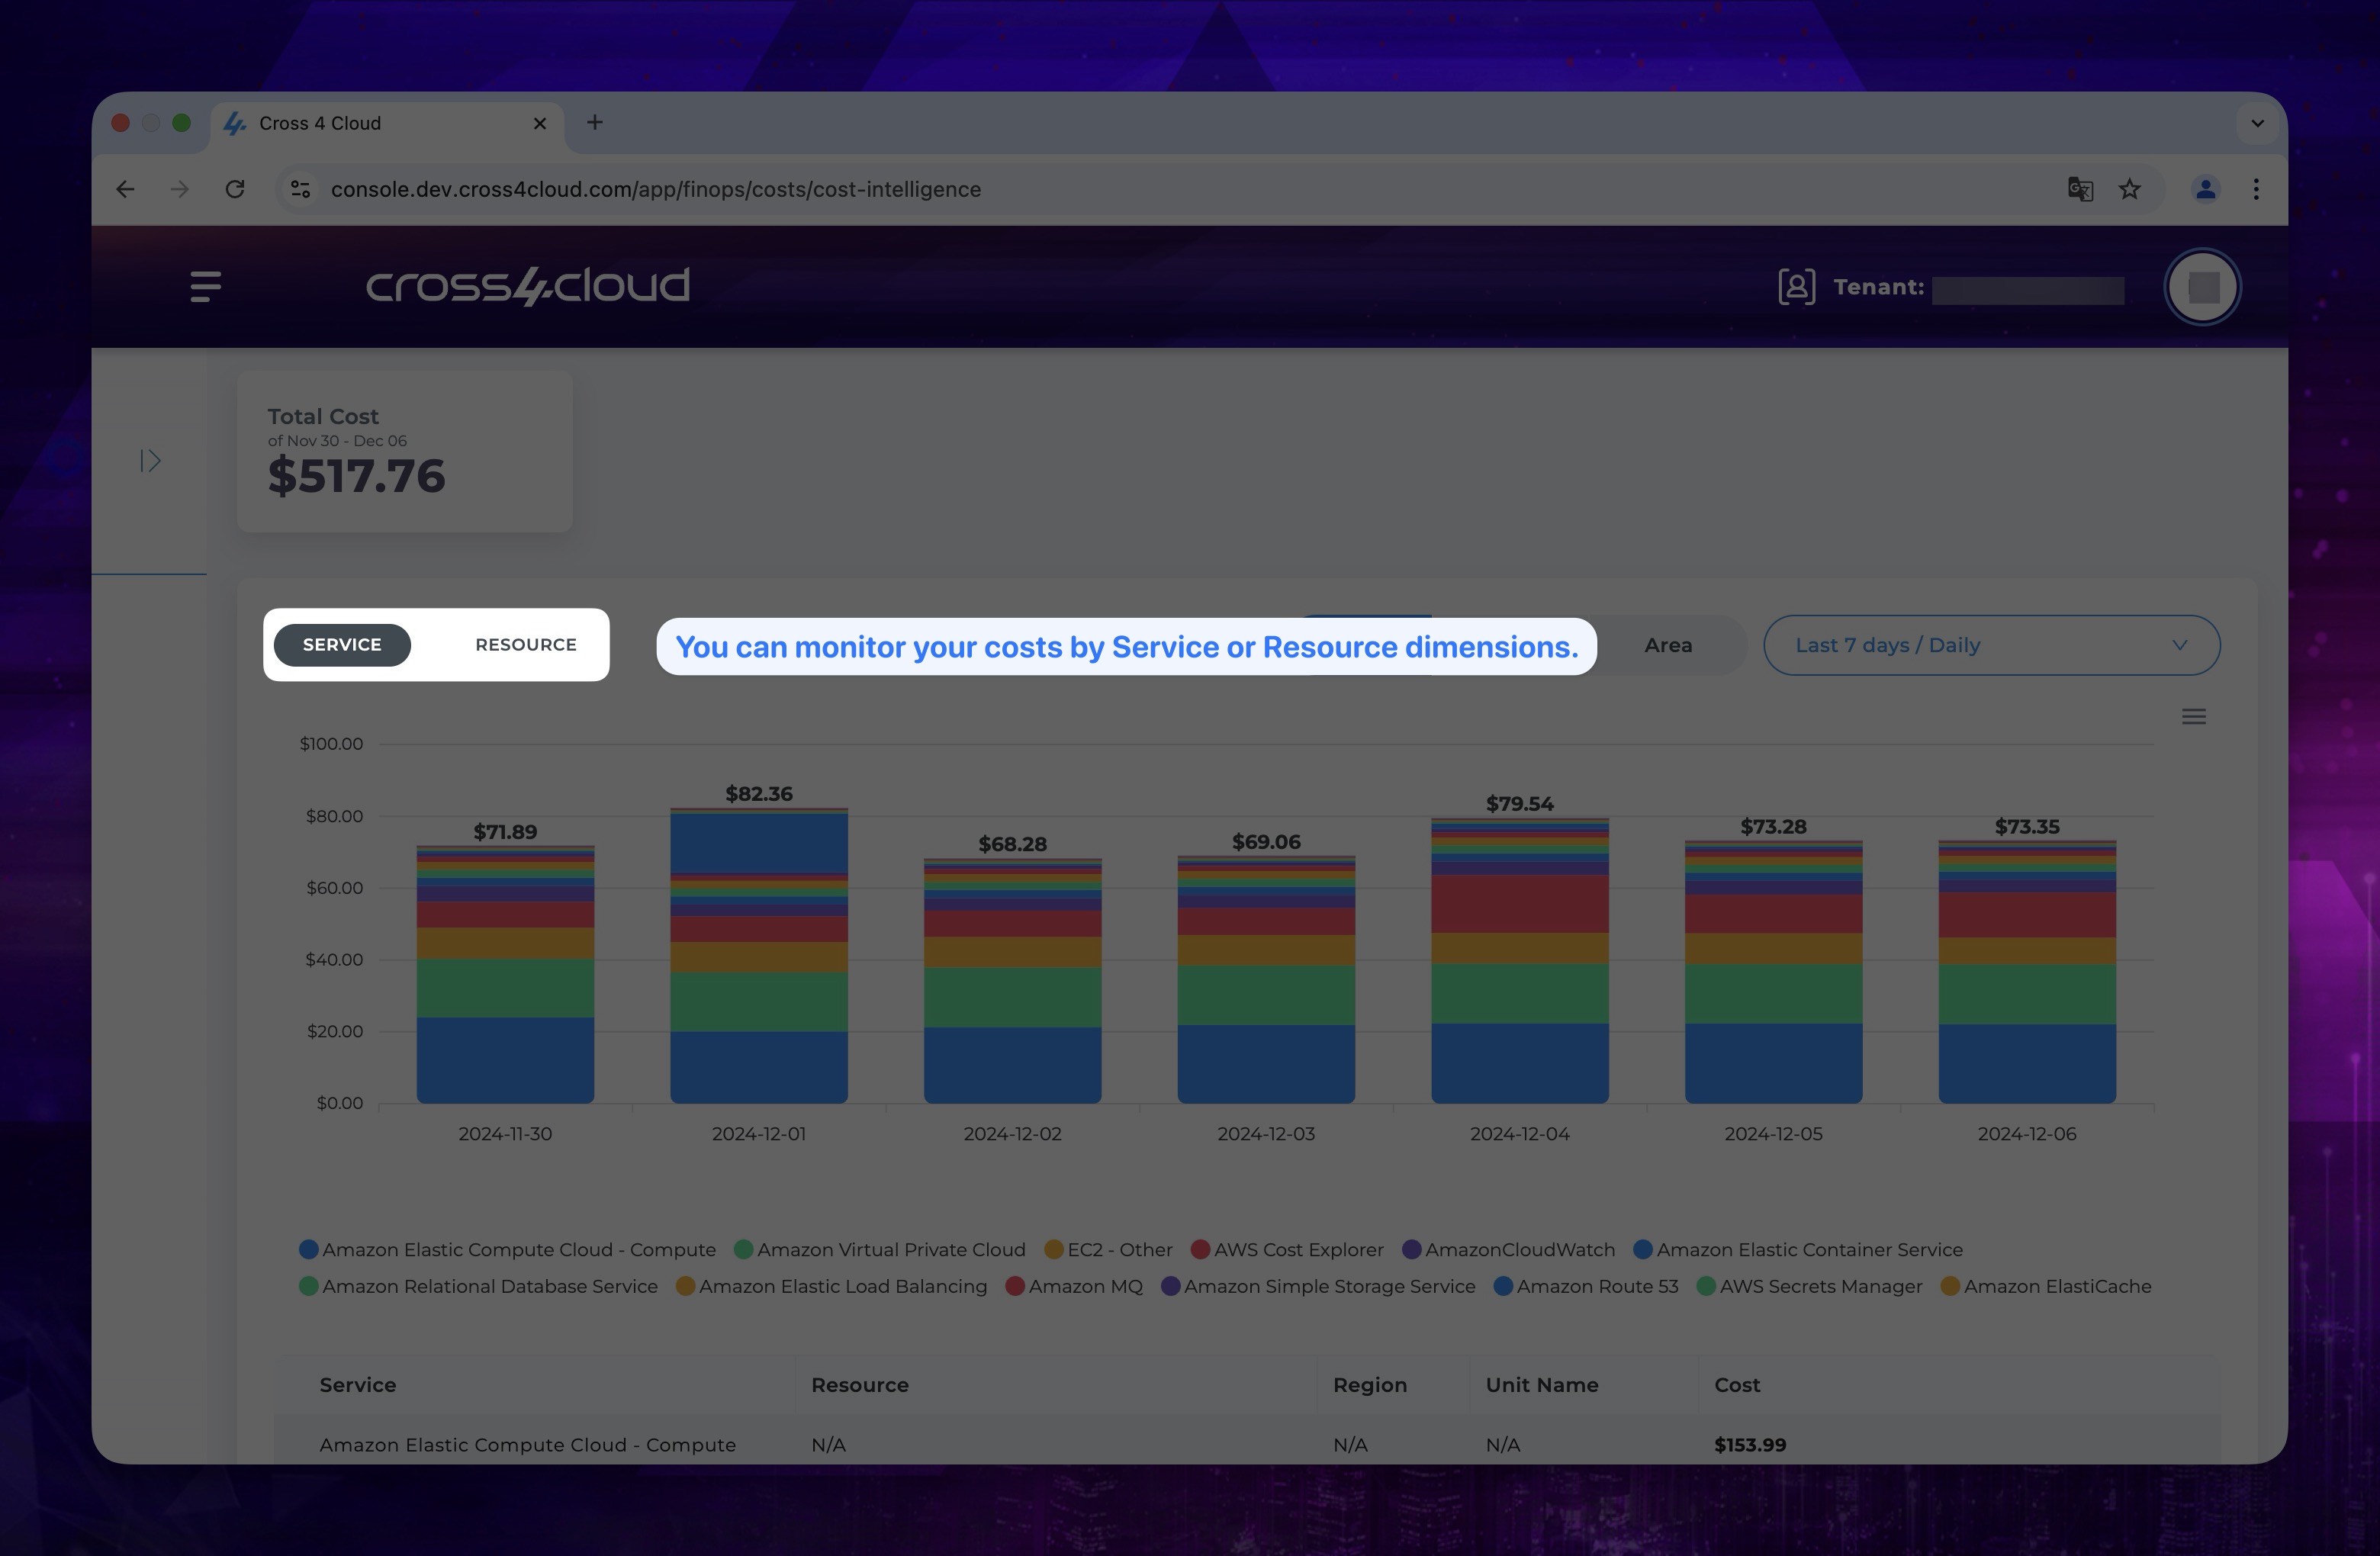This screenshot has height=1556, width=2380.
Task: Close the Cross 4 Cloud tab
Action: pyautogui.click(x=540, y=123)
